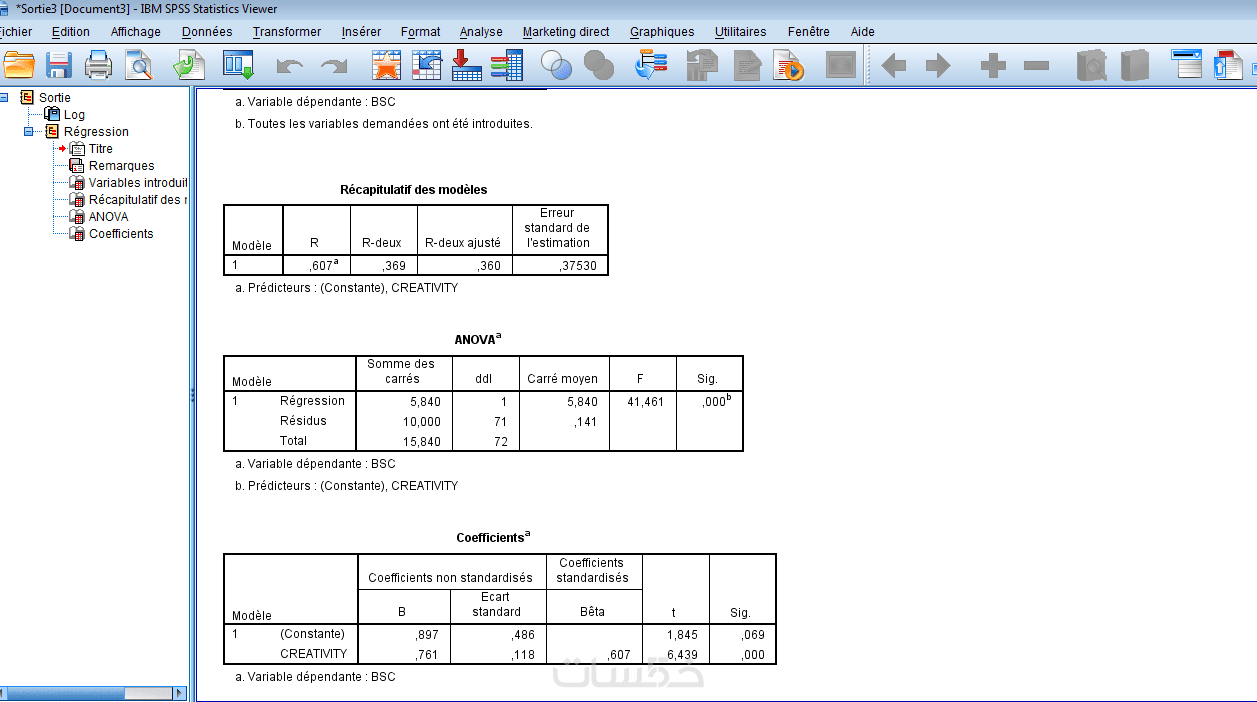Click the Go to Data icon with star

[386, 66]
